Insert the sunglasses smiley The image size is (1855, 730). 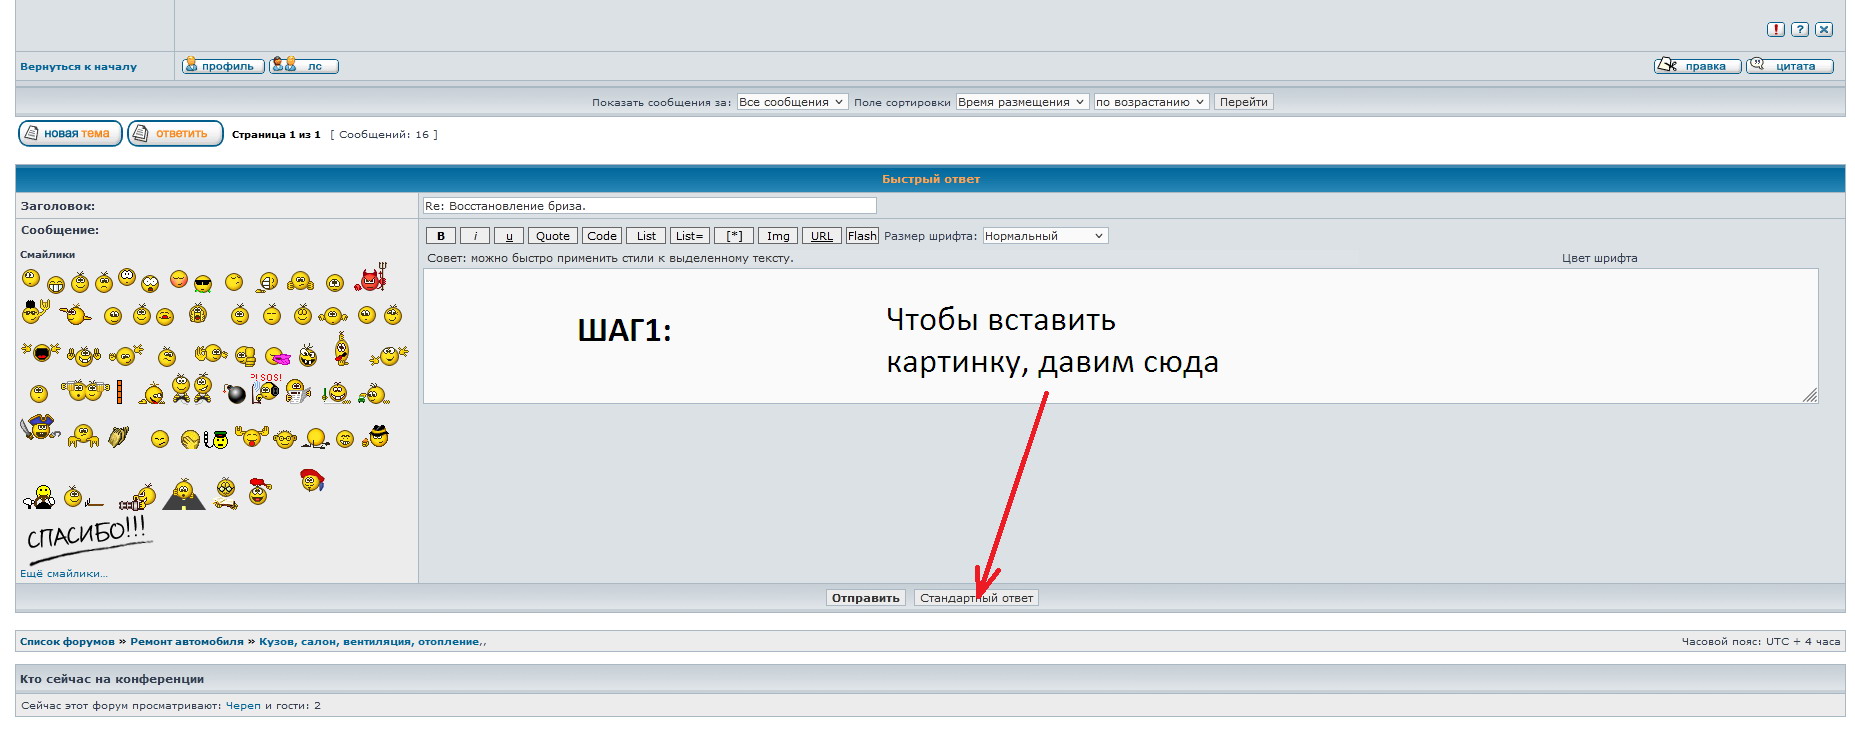pyautogui.click(x=203, y=284)
